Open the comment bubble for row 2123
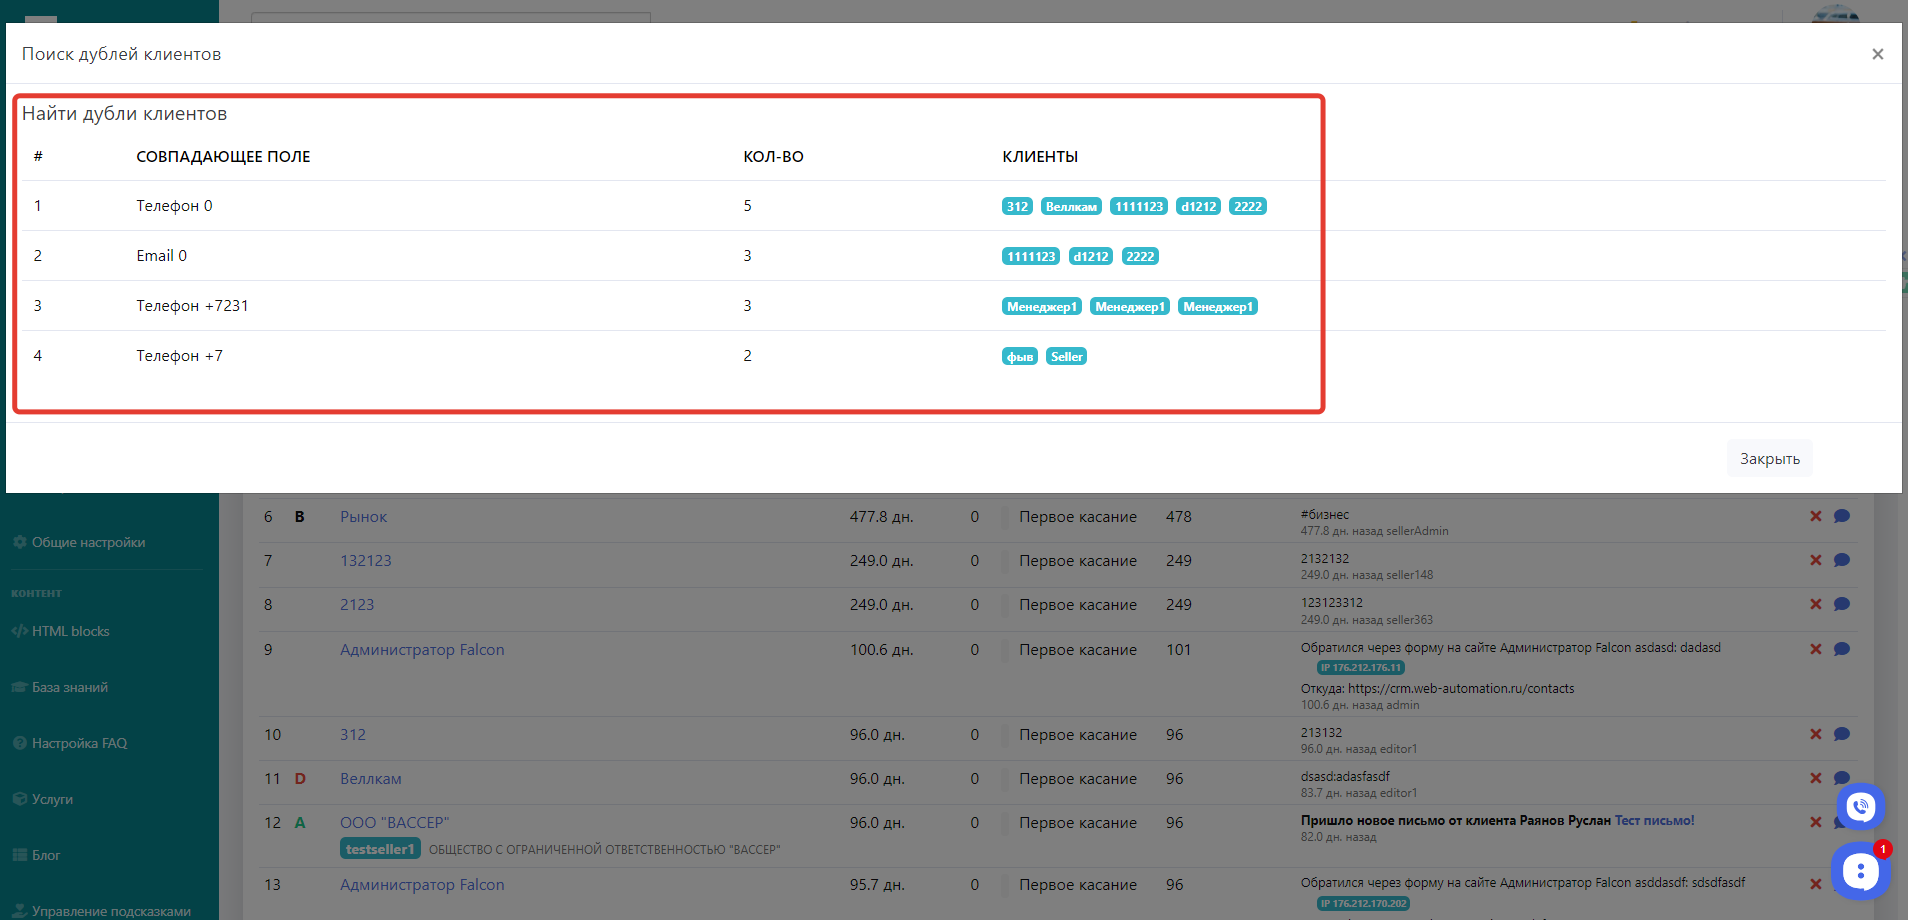Image resolution: width=1908 pixels, height=920 pixels. coord(1841,605)
